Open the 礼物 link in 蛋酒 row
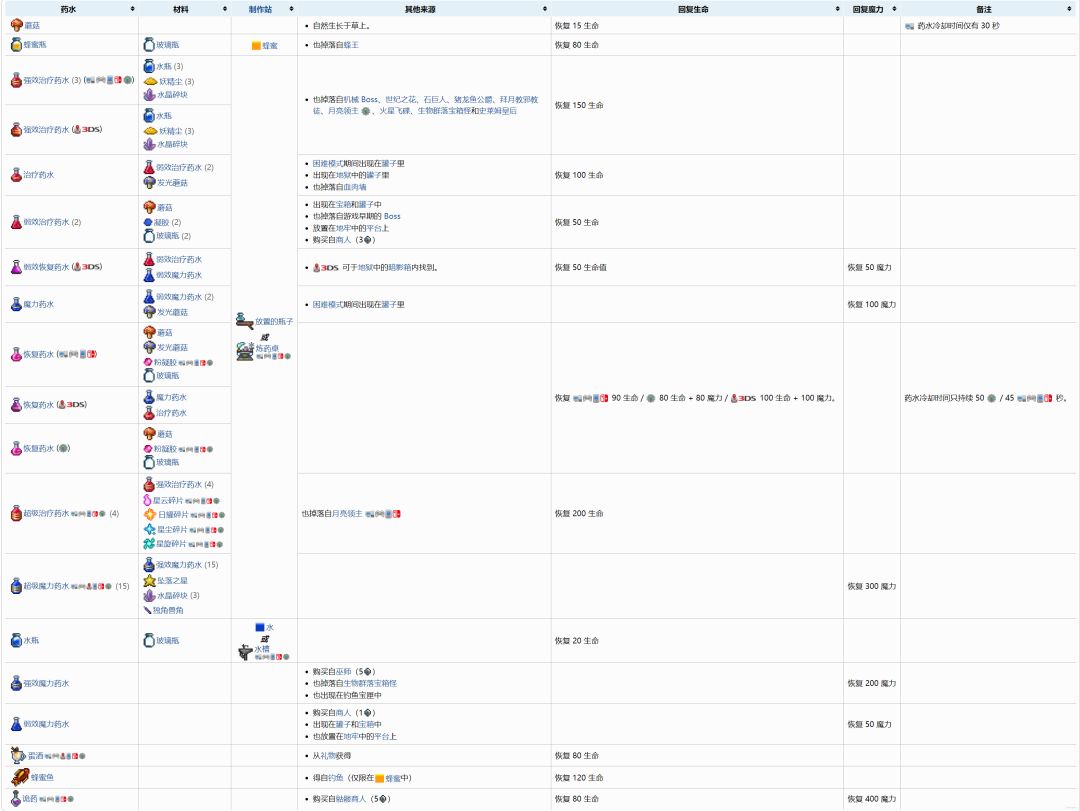This screenshot has width=1080, height=811. point(327,755)
